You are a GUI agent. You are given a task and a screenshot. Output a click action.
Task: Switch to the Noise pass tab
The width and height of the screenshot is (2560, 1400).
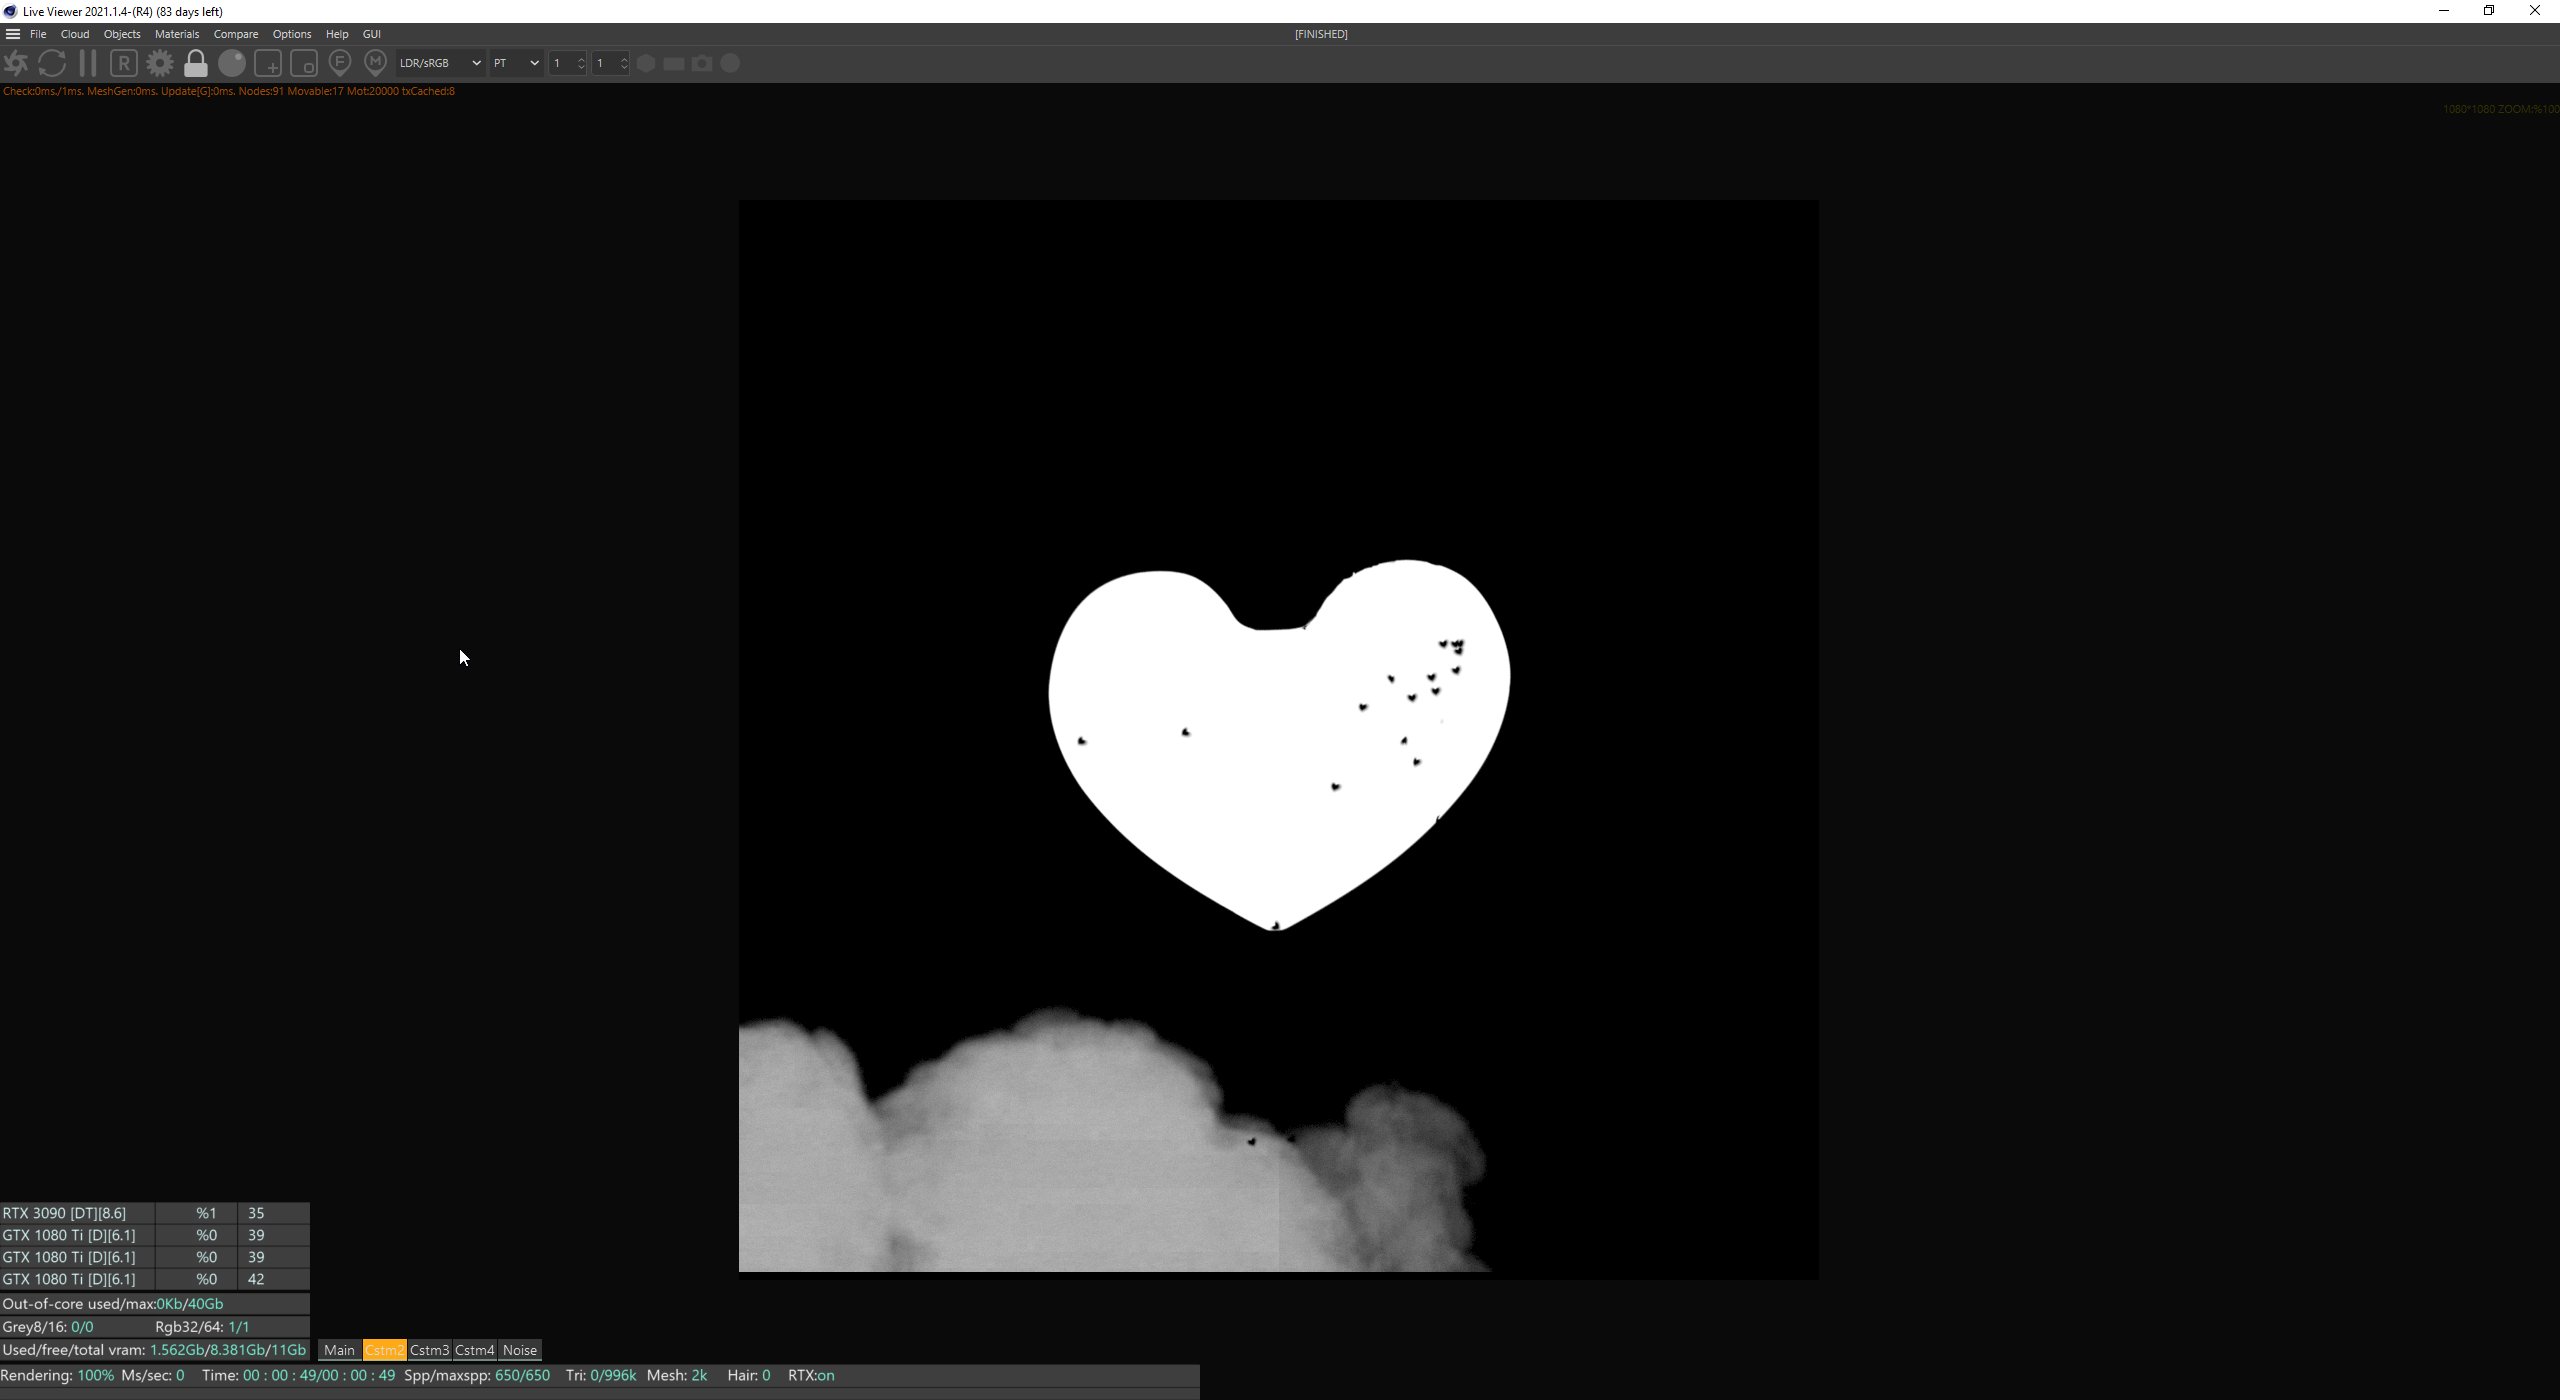(520, 1351)
